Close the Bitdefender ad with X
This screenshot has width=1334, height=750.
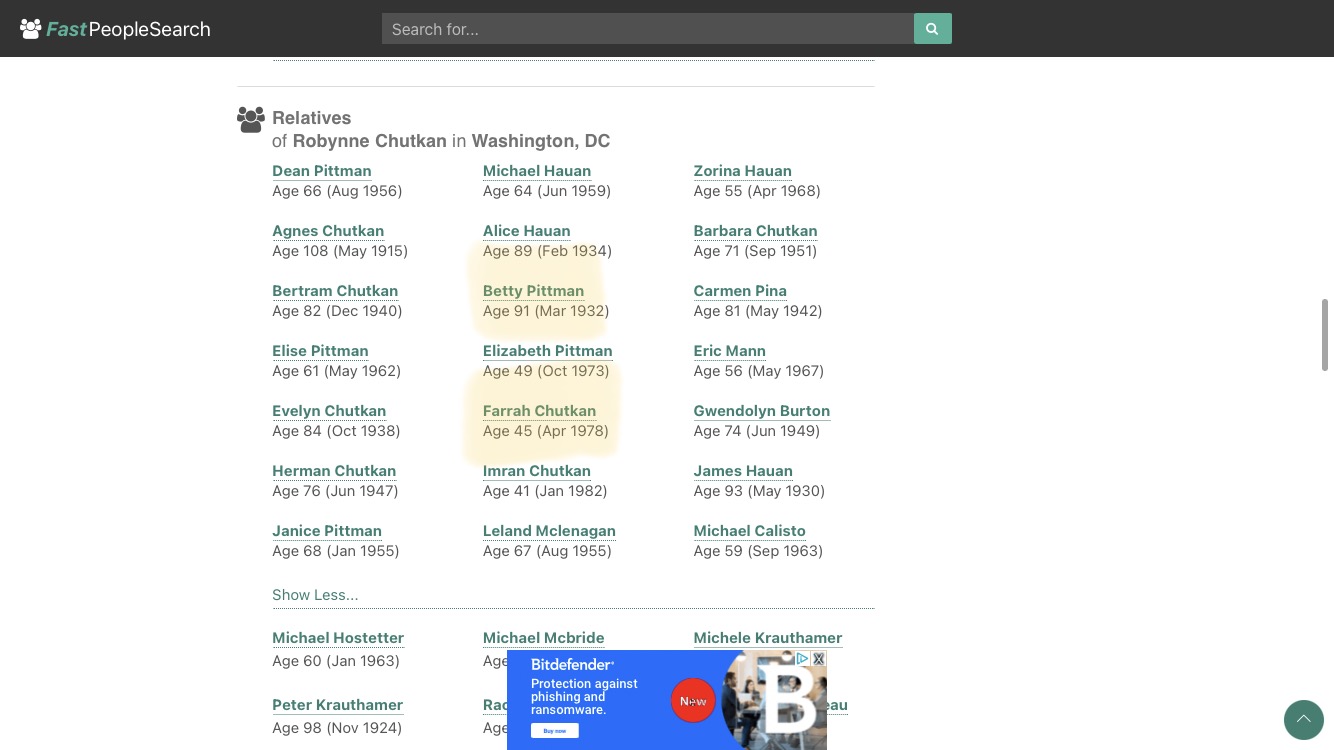pos(819,659)
